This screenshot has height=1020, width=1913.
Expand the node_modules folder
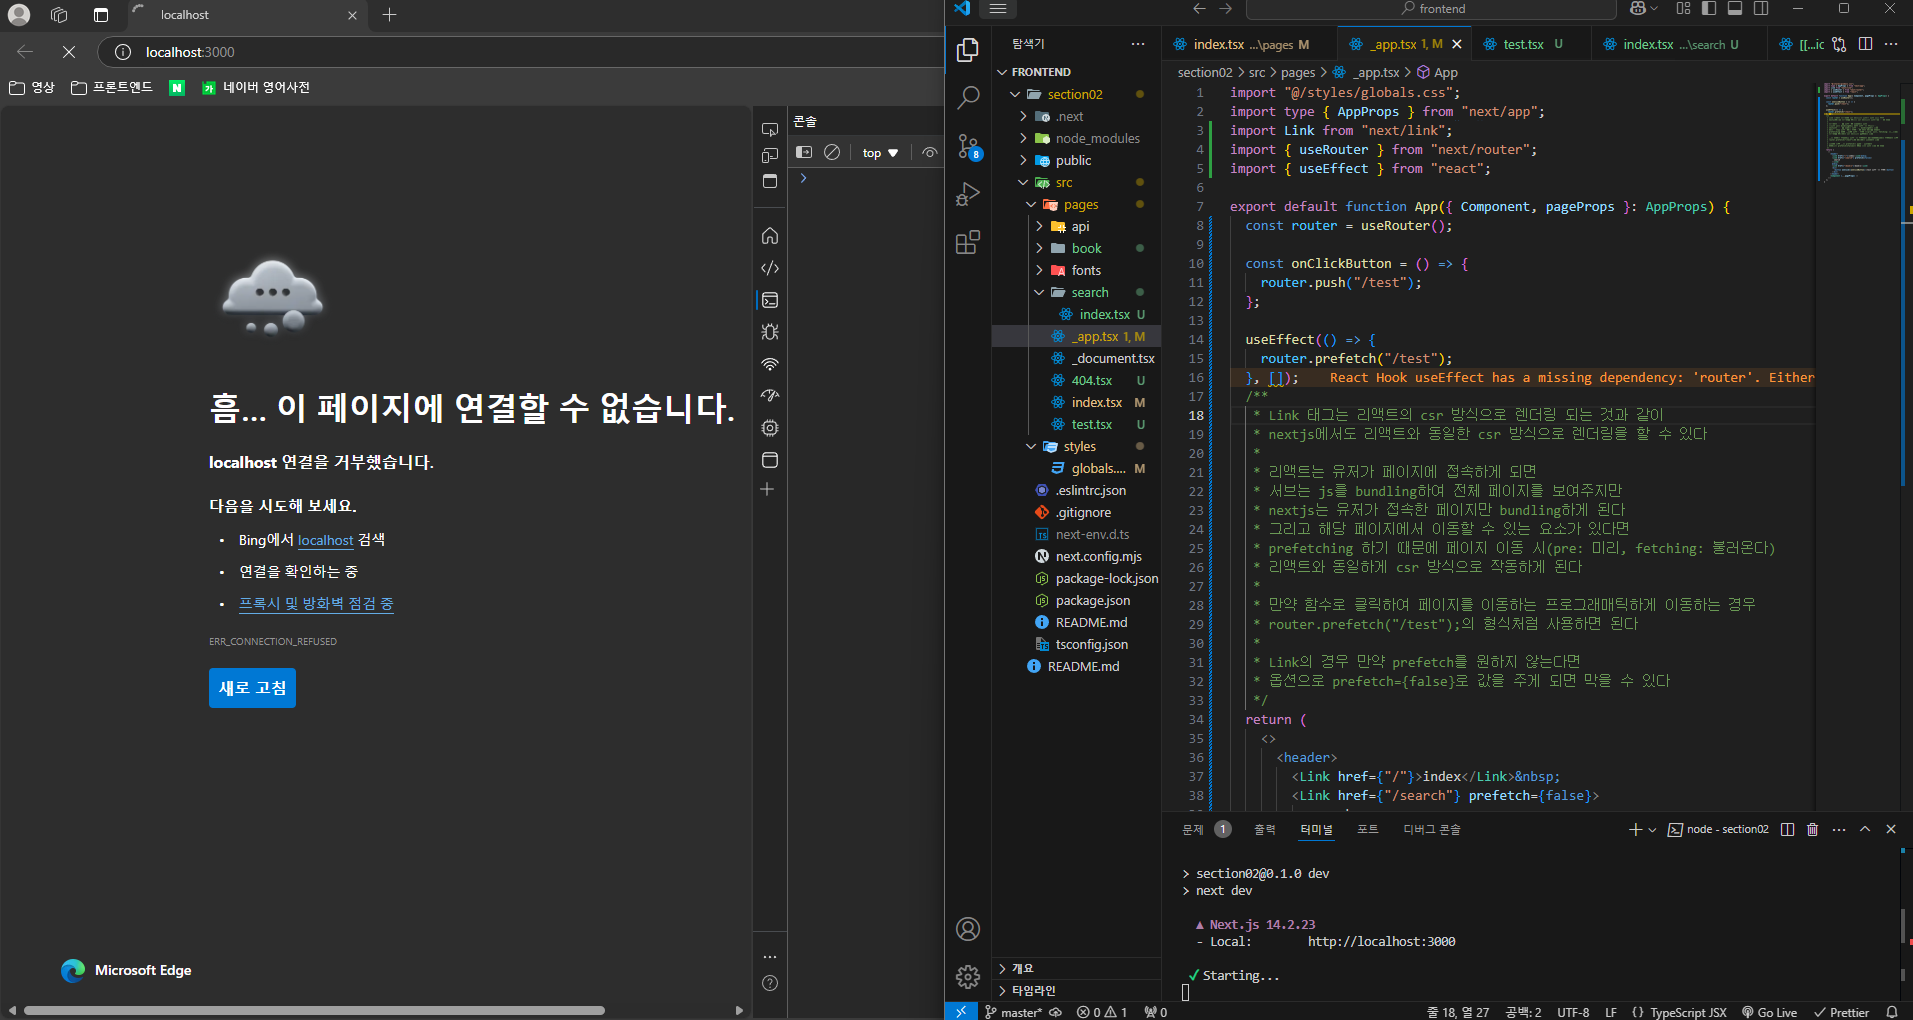pos(1076,138)
